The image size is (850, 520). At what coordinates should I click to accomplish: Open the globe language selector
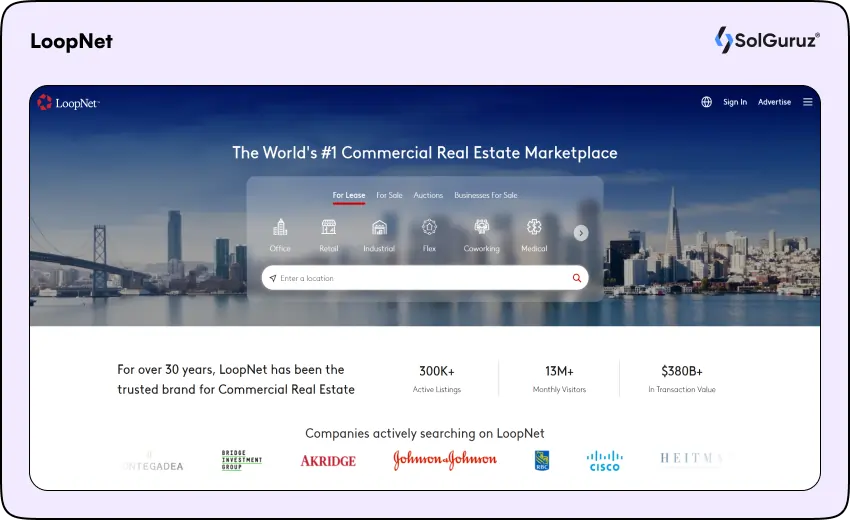pyautogui.click(x=706, y=102)
